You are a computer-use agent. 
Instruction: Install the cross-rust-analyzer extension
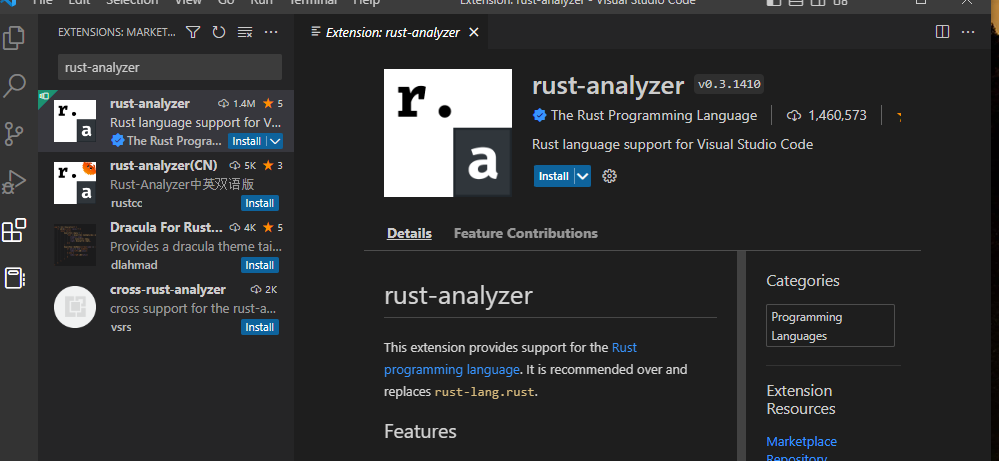pos(260,327)
